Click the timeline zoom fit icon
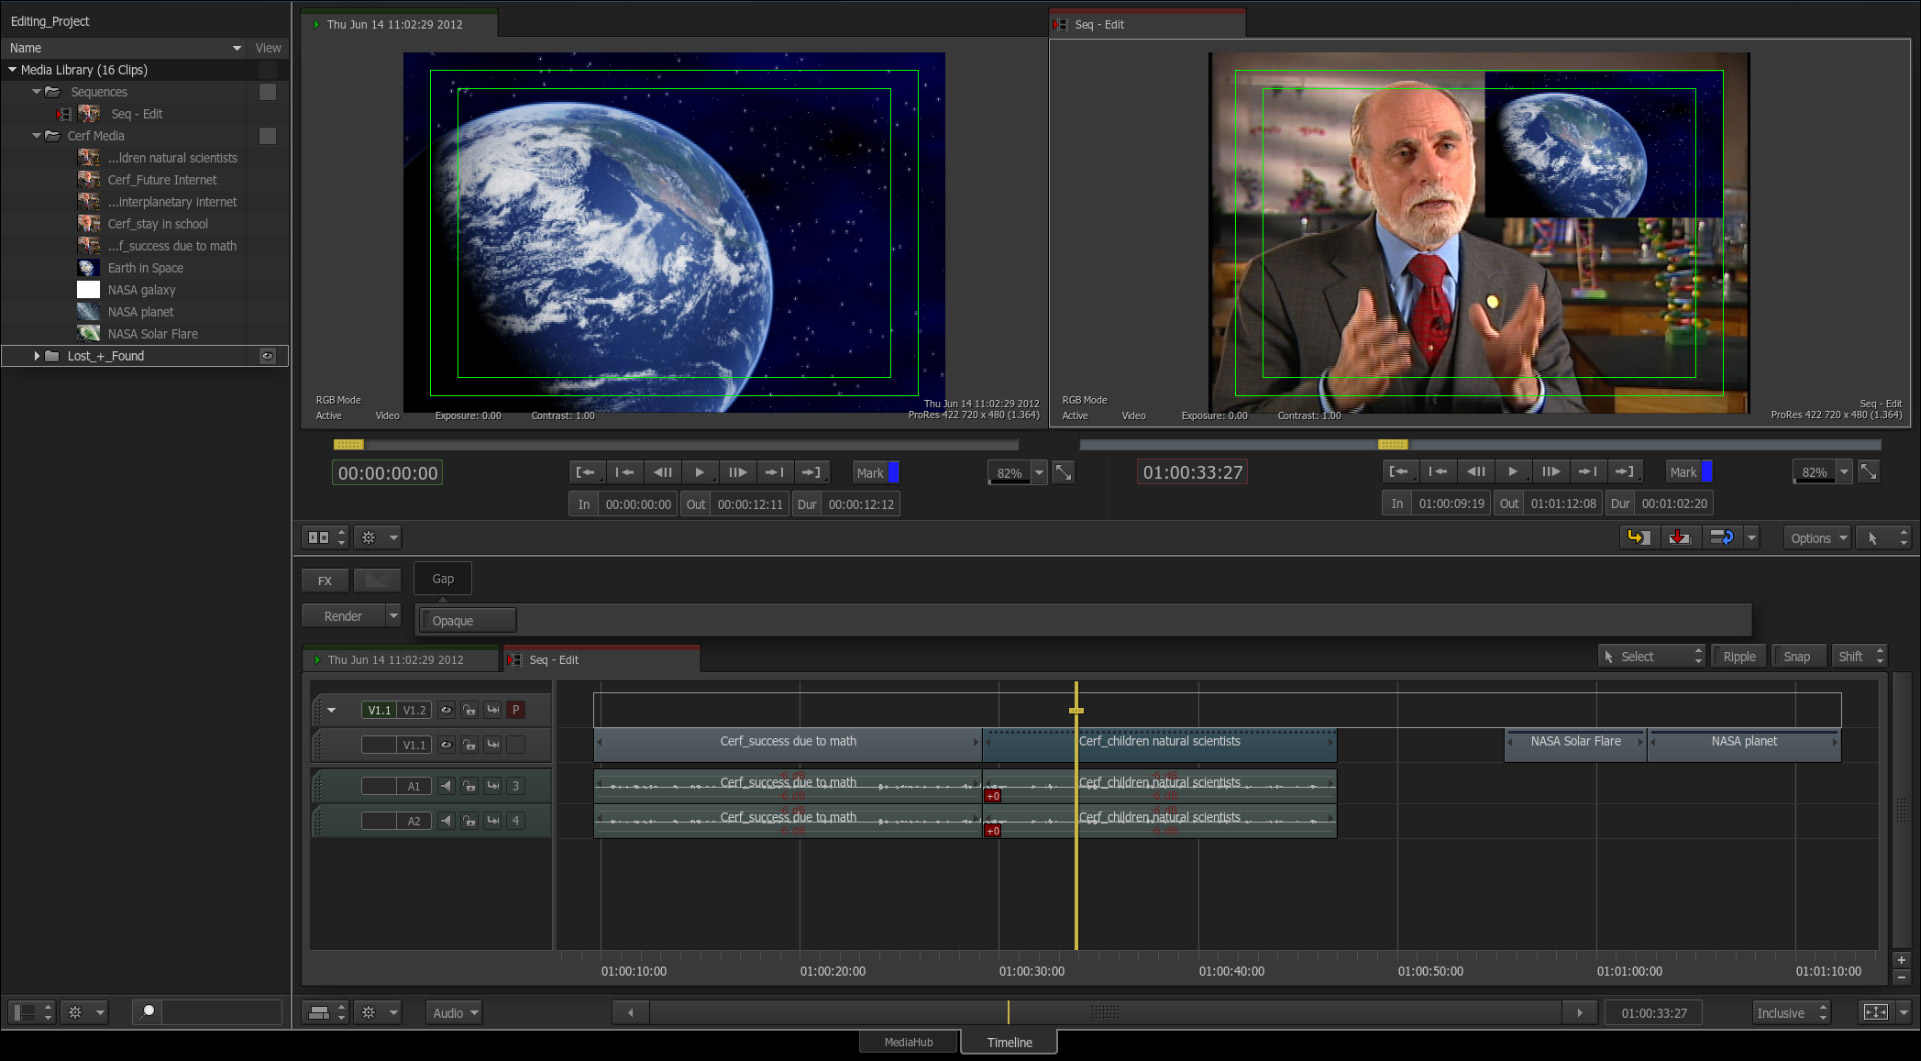Viewport: 1921px width, 1061px height. 1875,1012
